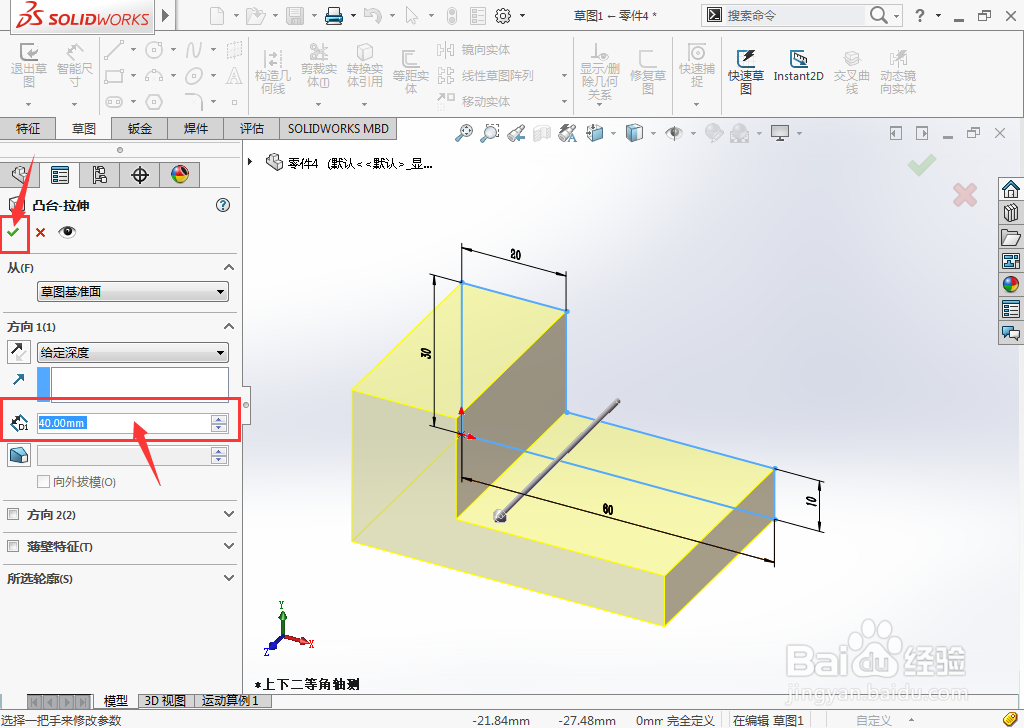Select Linear Sketch Pattern (线性草图阵列)
Screen dimensions: 1024x728
tap(486, 76)
